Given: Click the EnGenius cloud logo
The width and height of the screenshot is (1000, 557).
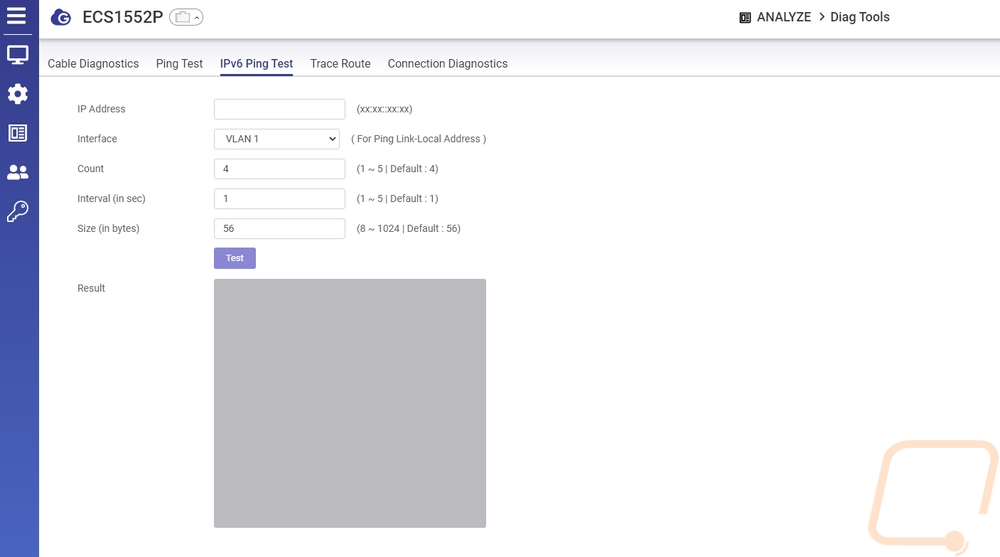Looking at the screenshot, I should click(x=61, y=17).
